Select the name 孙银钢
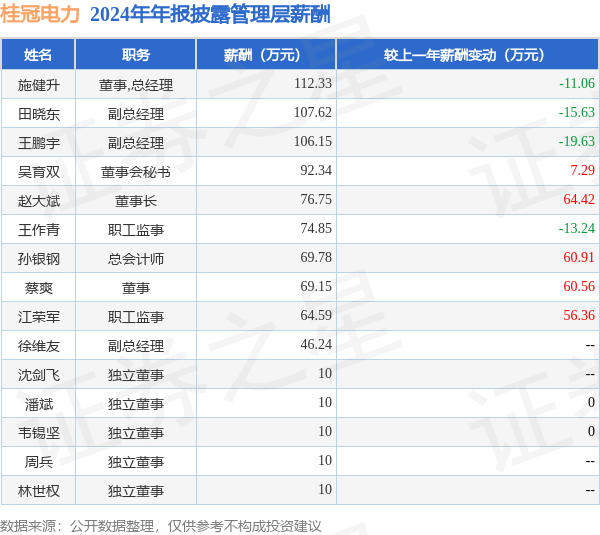Image resolution: width=600 pixels, height=535 pixels. click(39, 259)
